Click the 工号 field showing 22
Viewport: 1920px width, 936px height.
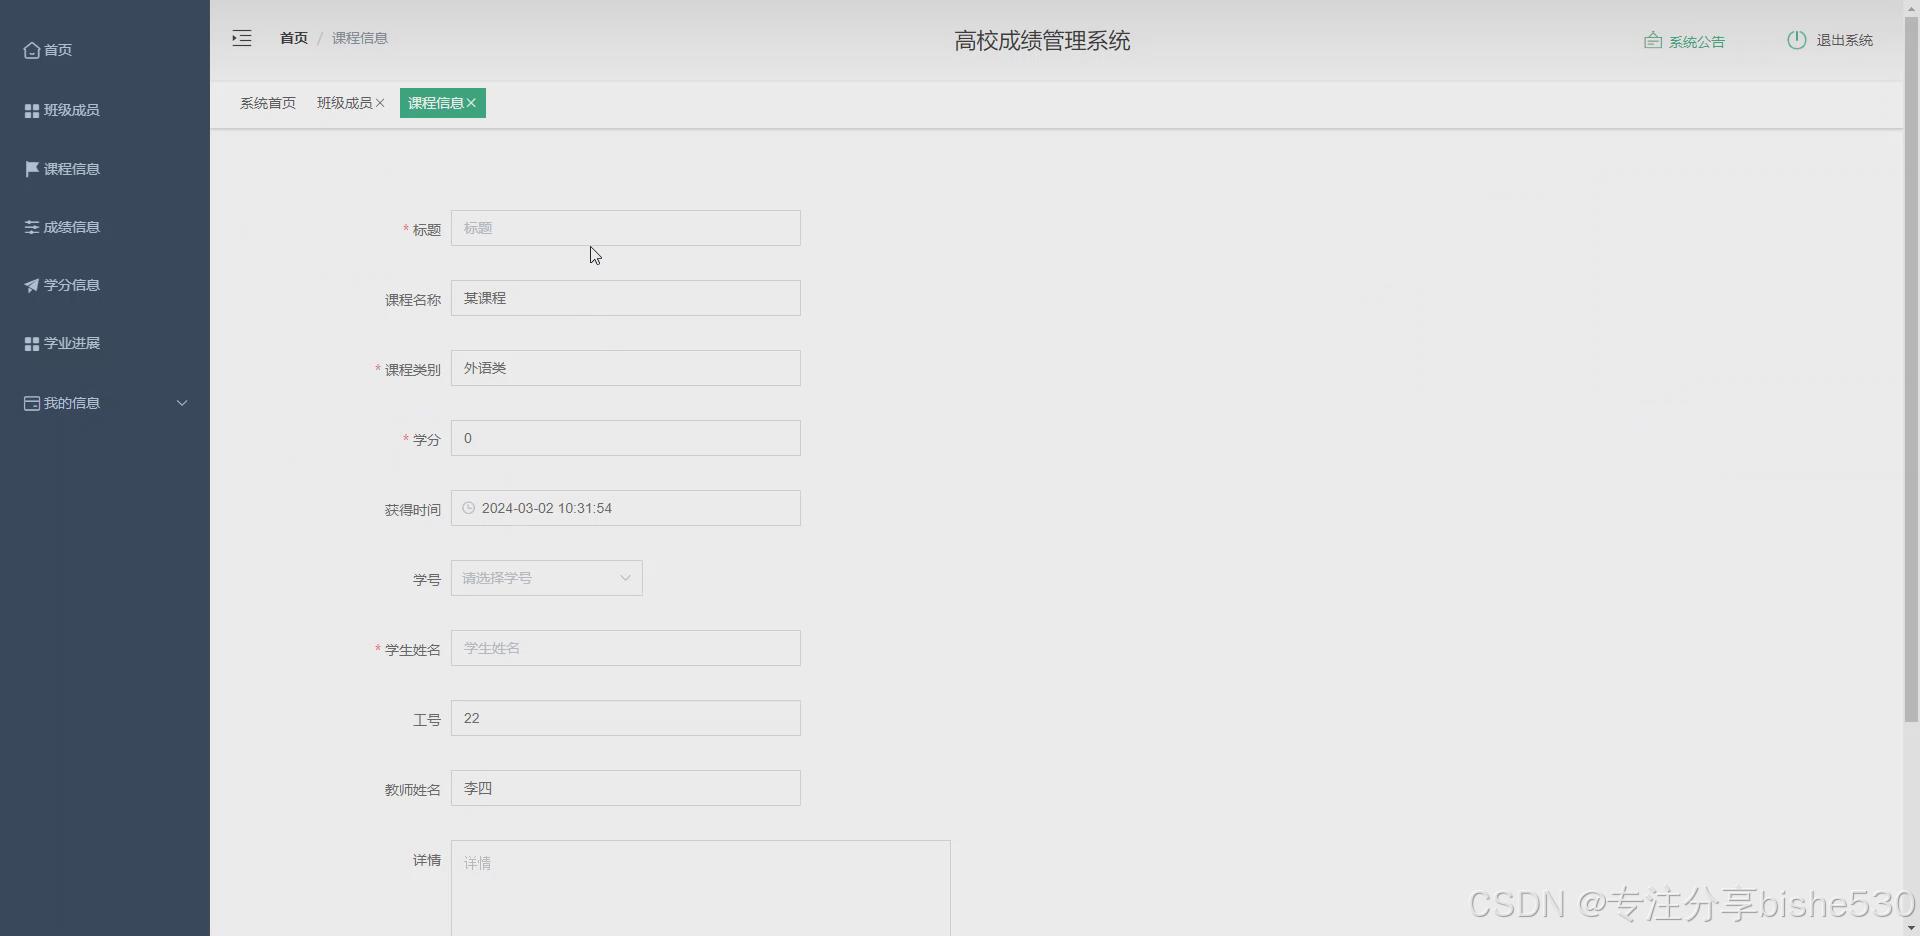point(626,718)
